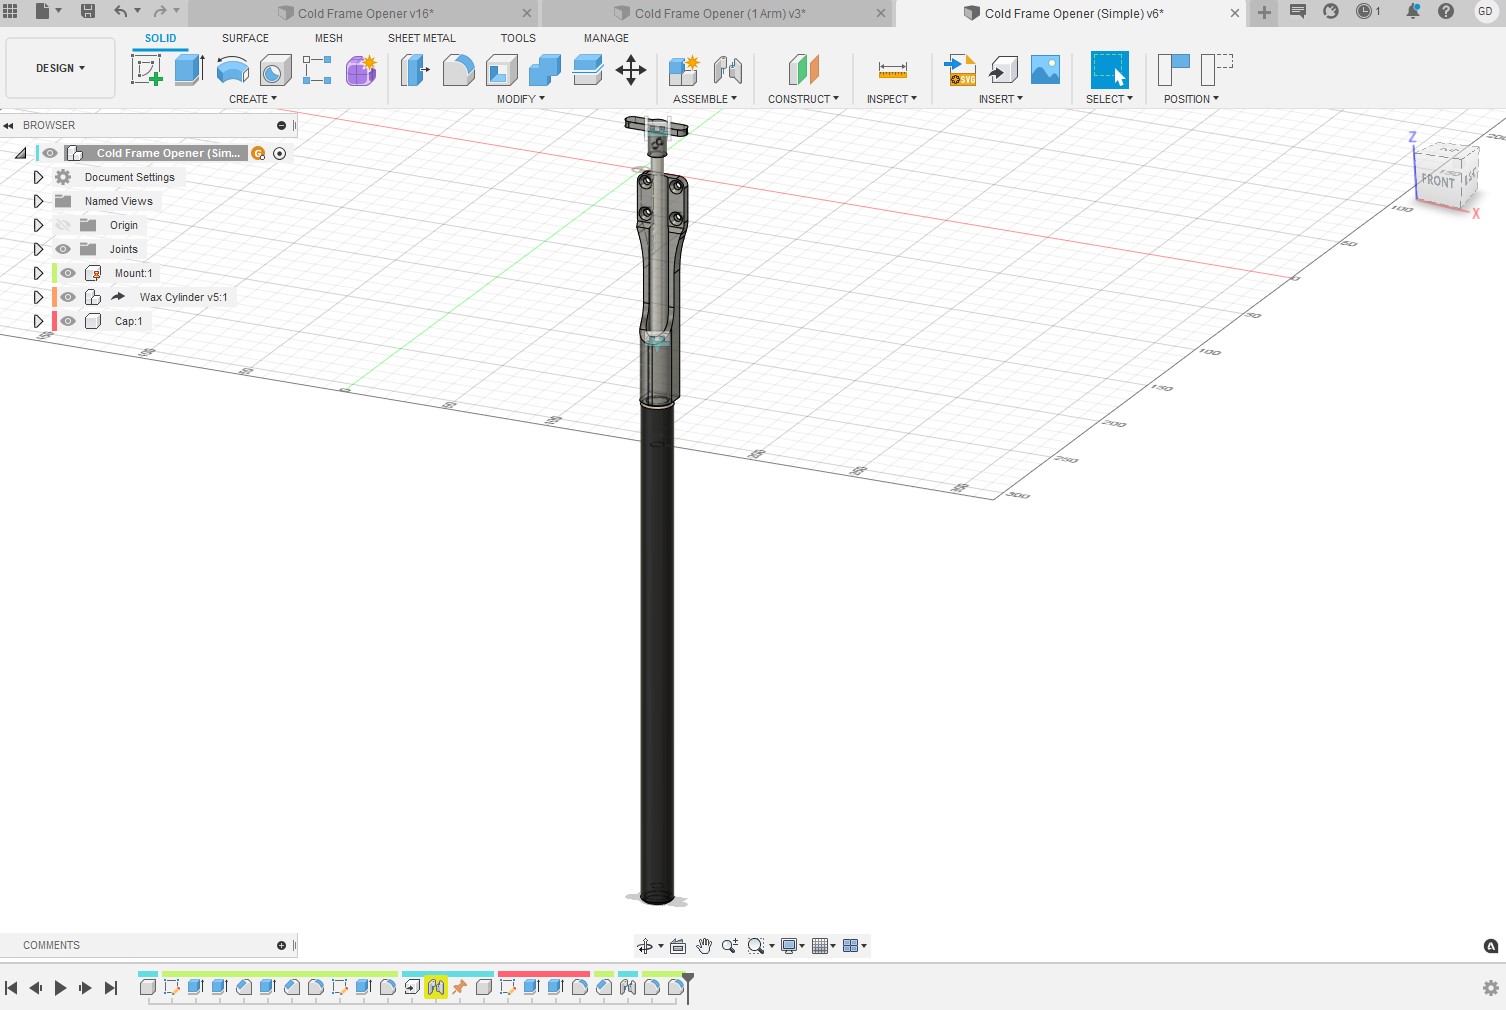Expand the Named Views node
Screen dimensions: 1506x1010
pos(38,201)
